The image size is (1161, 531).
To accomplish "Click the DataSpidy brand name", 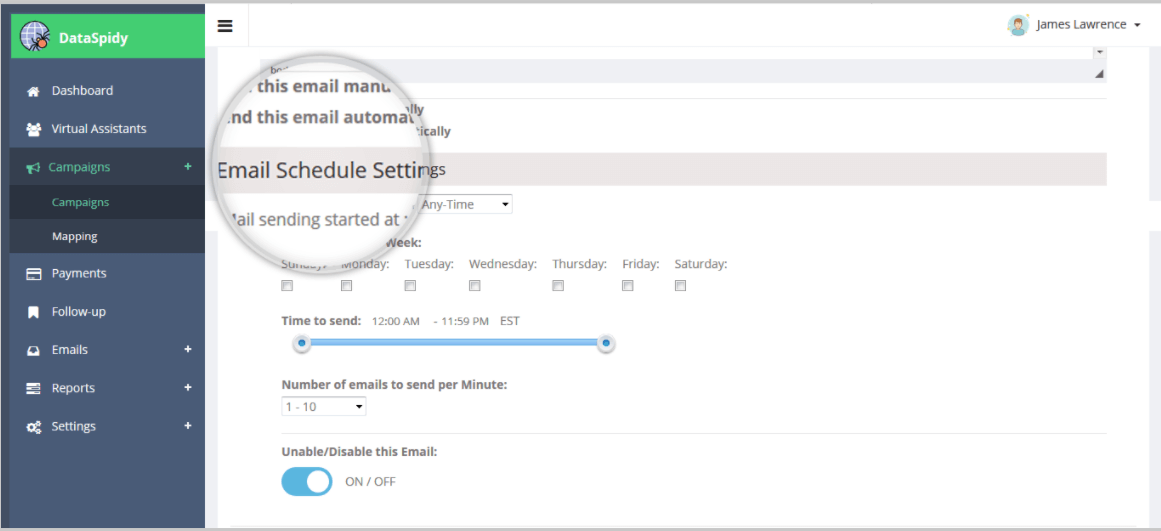I will click(93, 38).
